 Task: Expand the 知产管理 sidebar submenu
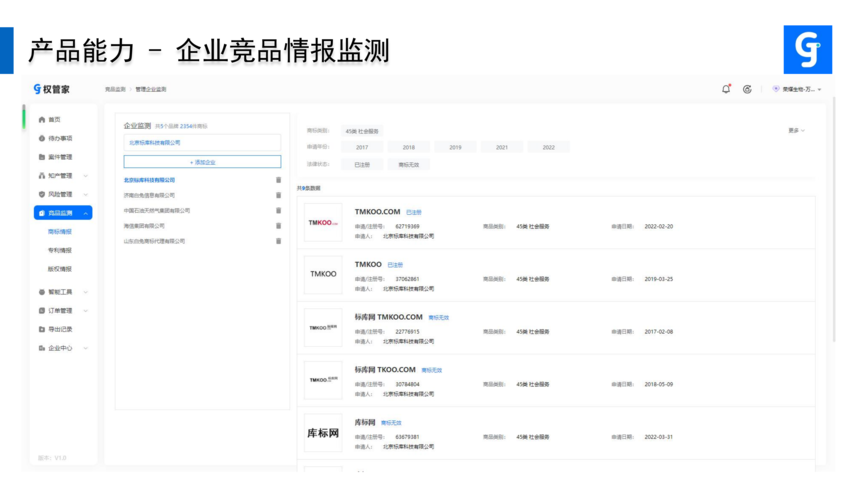point(86,176)
